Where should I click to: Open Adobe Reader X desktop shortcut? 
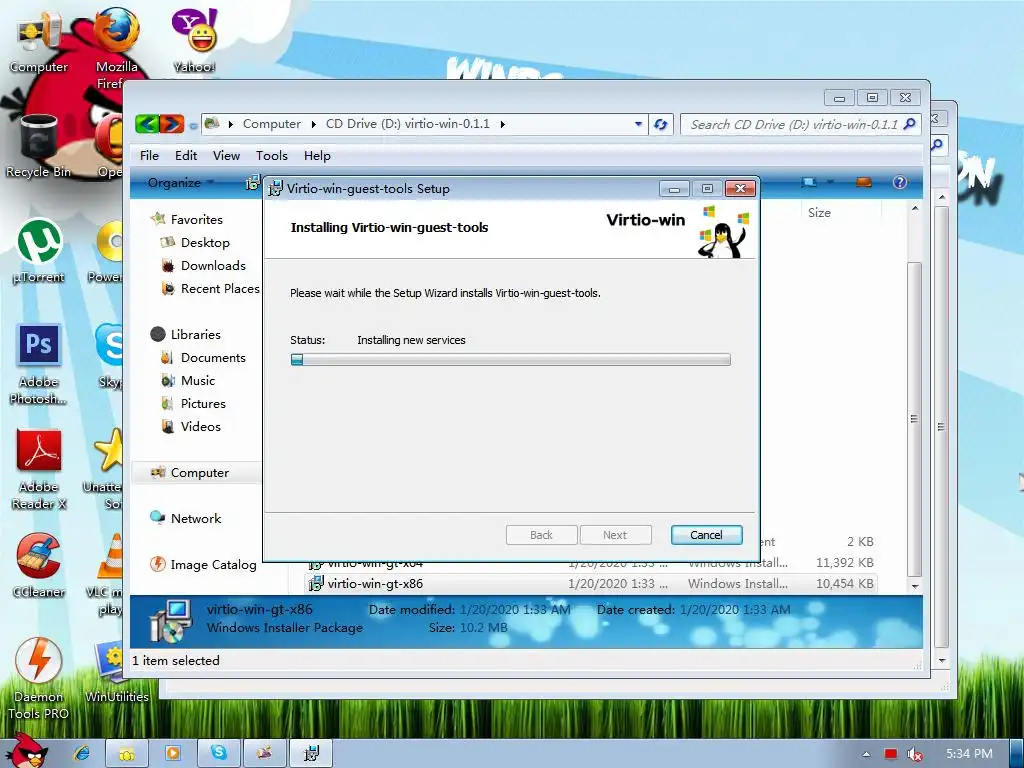[39, 469]
